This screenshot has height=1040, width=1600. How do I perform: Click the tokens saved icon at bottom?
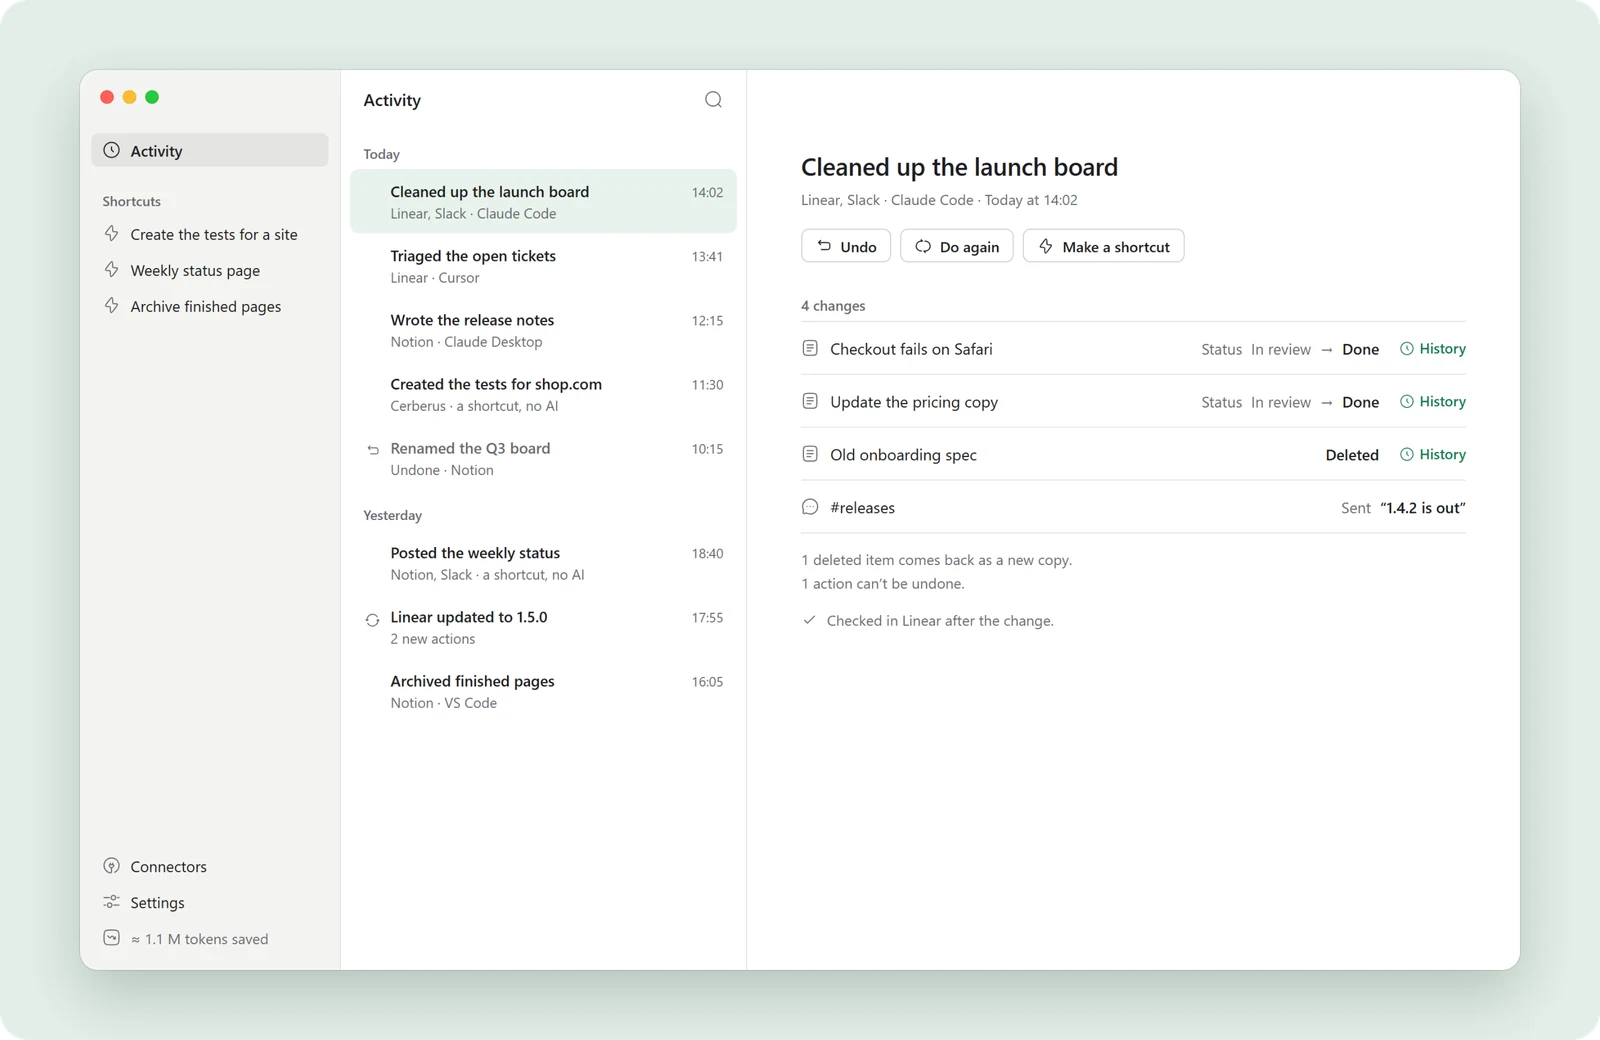click(112, 938)
